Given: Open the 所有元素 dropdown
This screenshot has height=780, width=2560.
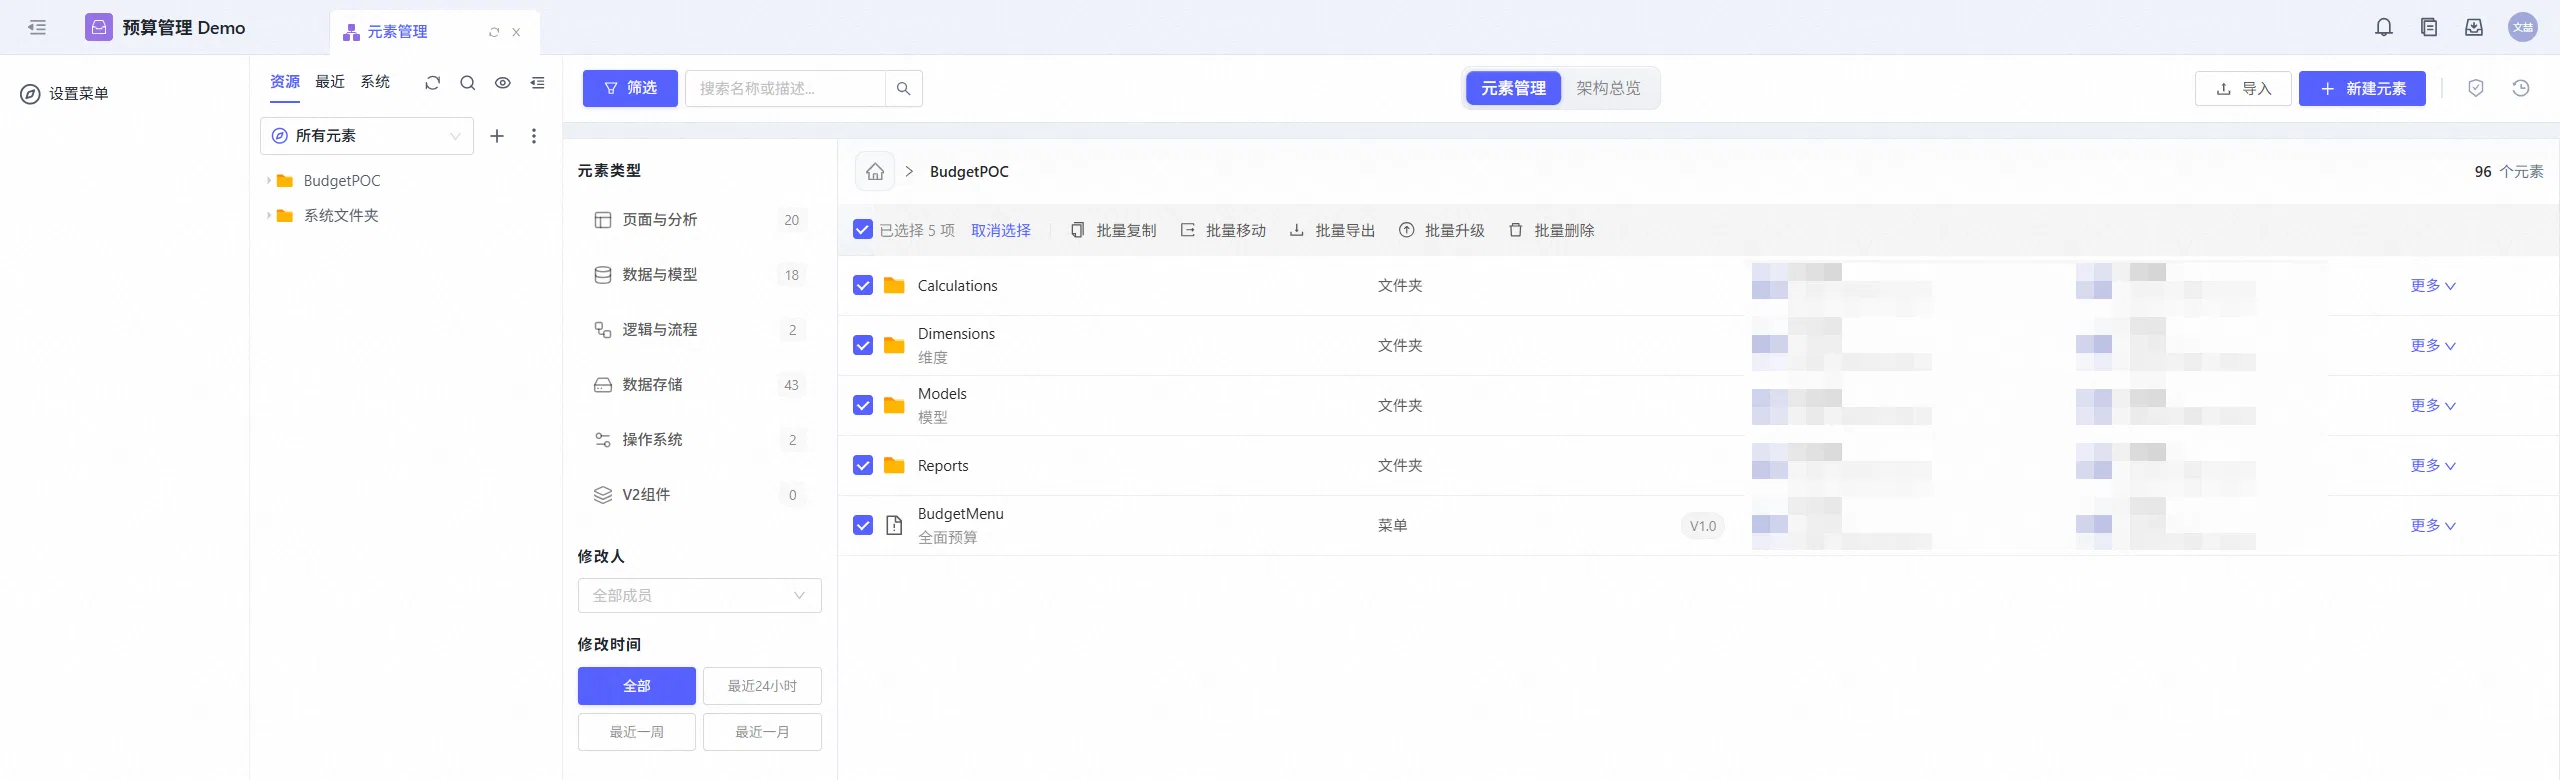Looking at the screenshot, I should click(367, 136).
